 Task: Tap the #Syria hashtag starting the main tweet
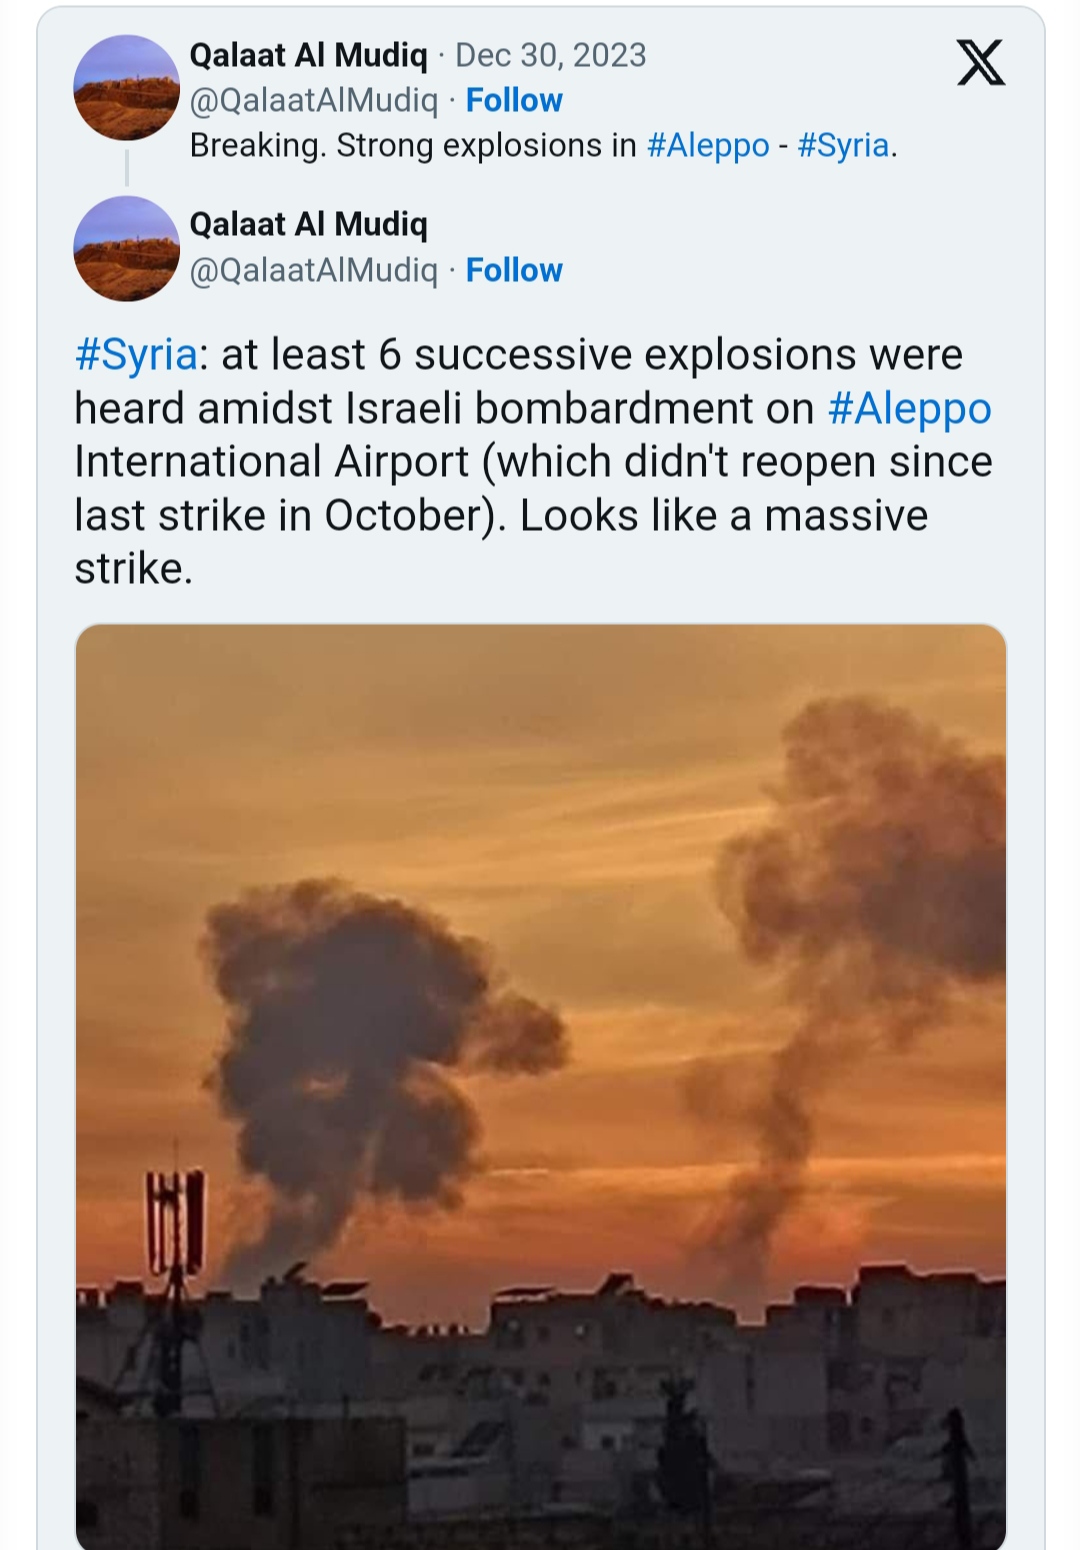pos(136,355)
